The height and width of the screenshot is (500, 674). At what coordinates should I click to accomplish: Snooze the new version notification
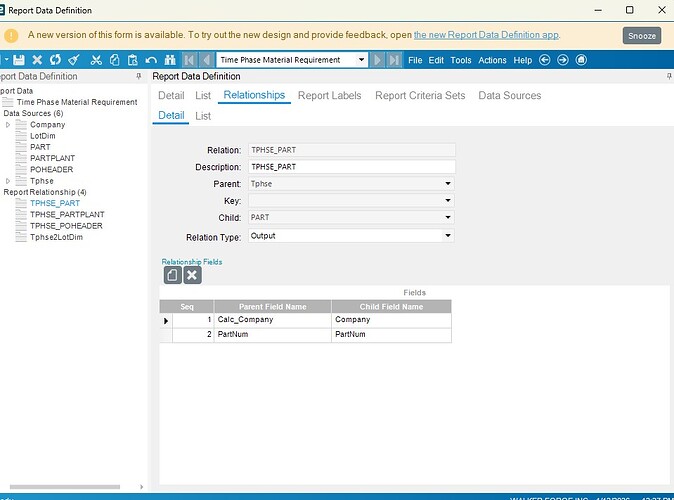coord(641,35)
